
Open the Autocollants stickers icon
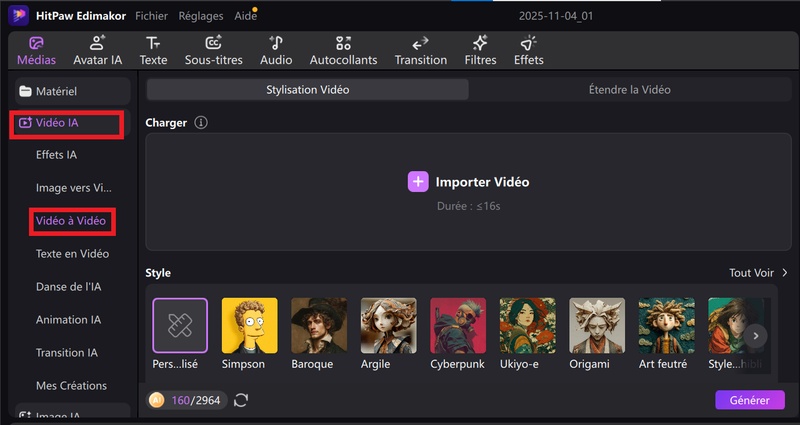coord(343,43)
